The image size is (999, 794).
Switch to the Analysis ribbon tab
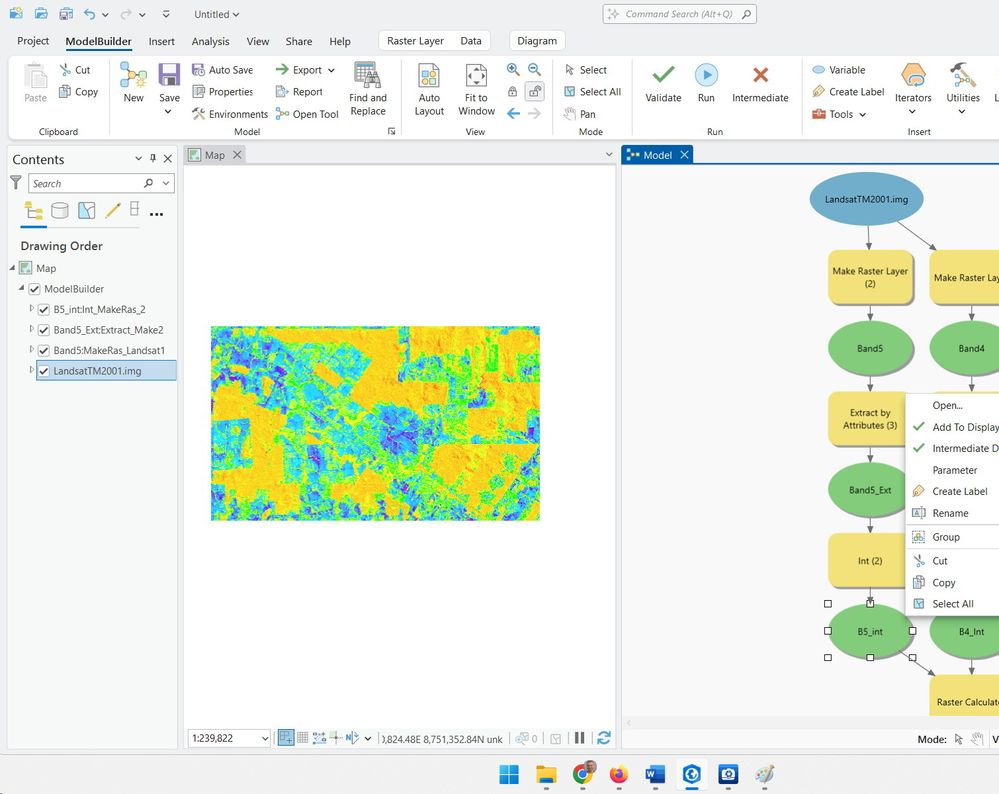point(210,42)
